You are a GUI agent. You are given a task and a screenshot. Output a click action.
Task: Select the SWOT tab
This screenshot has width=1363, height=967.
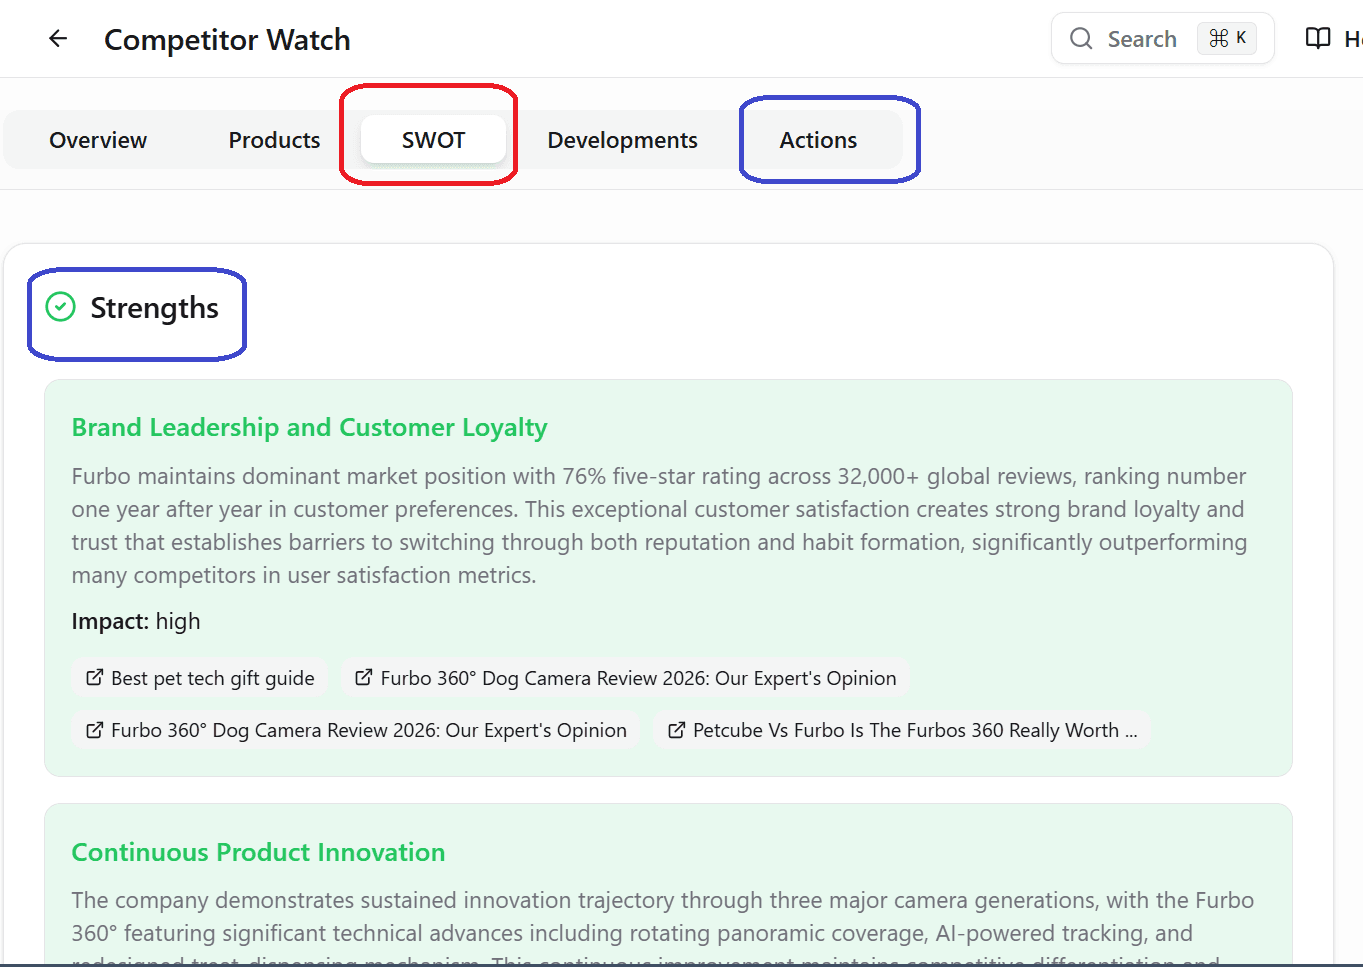point(433,140)
